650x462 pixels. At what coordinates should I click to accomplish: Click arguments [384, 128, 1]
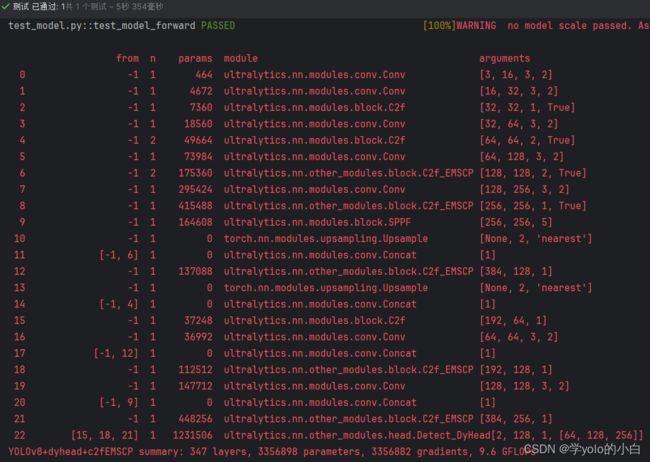tap(516, 271)
